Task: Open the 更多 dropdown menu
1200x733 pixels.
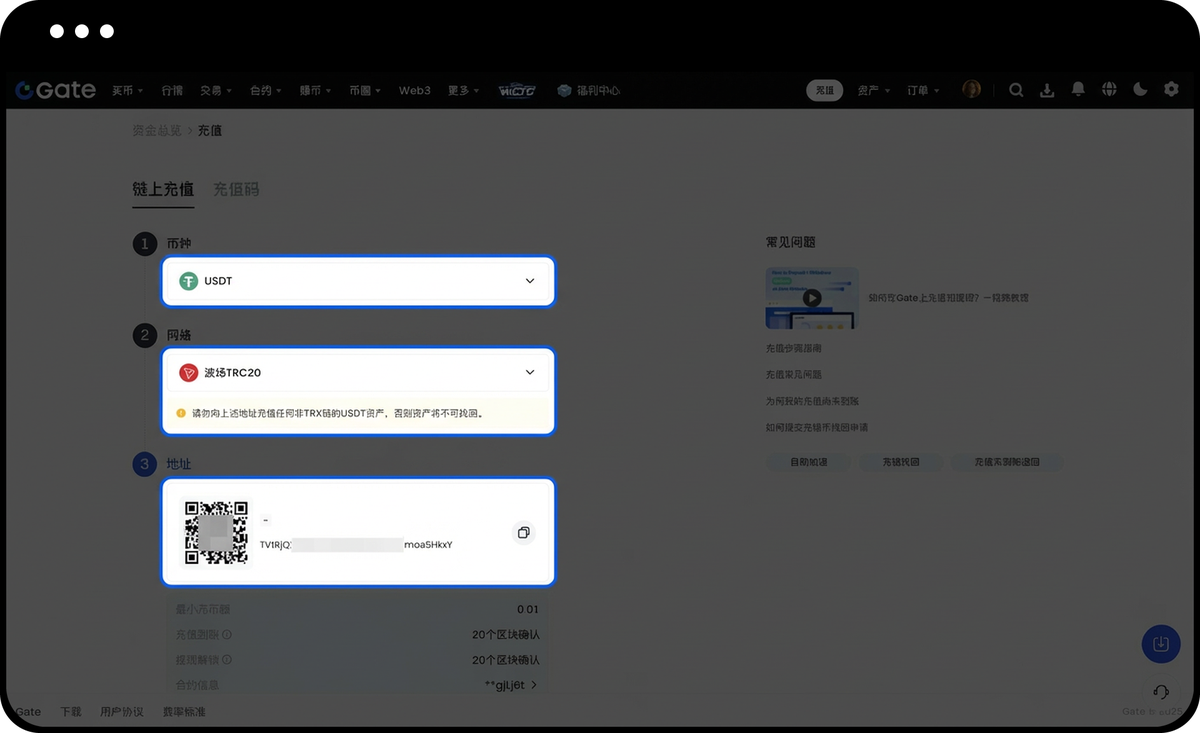Action: point(464,90)
